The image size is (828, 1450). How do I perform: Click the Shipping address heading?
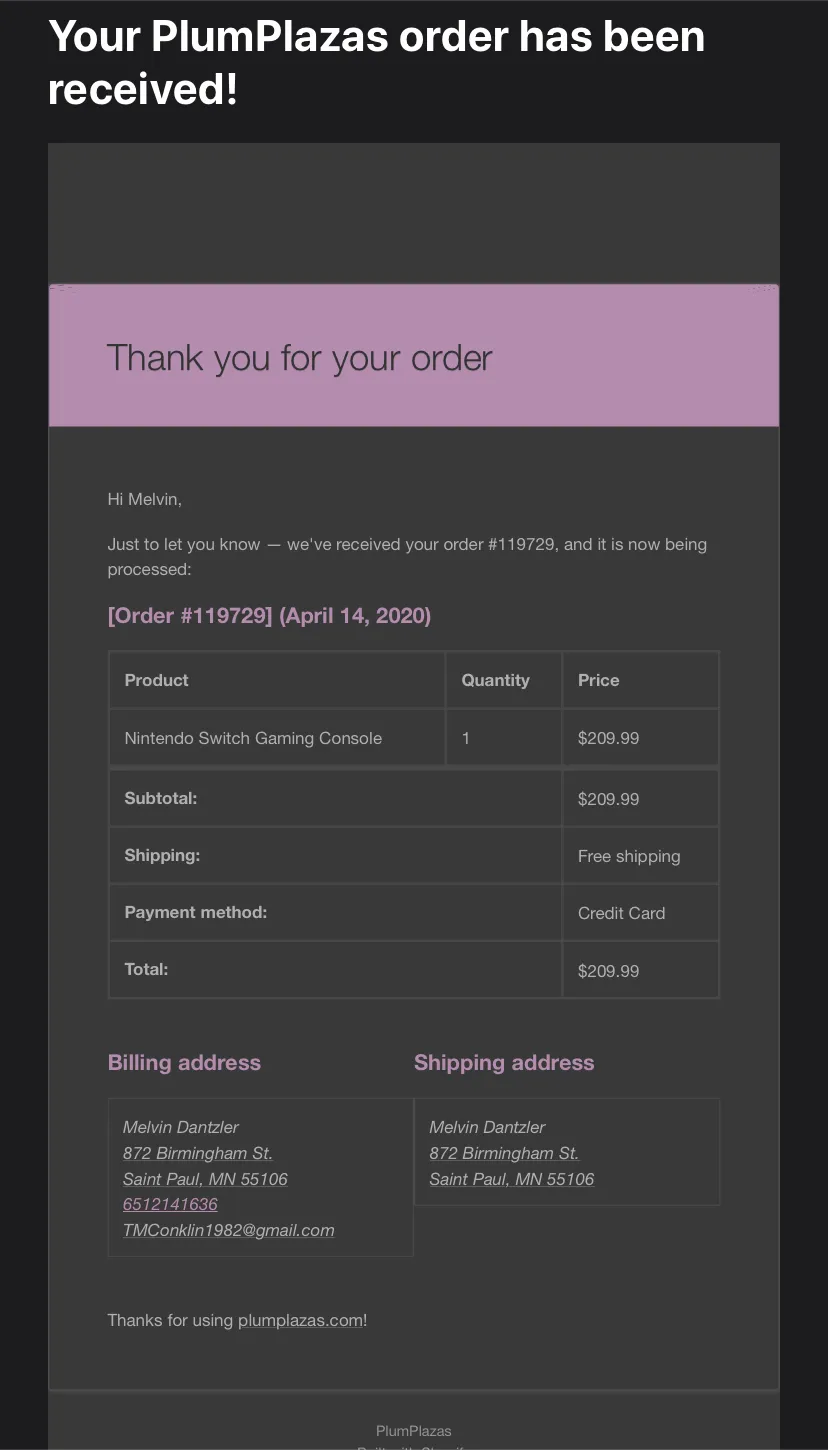pyautogui.click(x=504, y=1063)
